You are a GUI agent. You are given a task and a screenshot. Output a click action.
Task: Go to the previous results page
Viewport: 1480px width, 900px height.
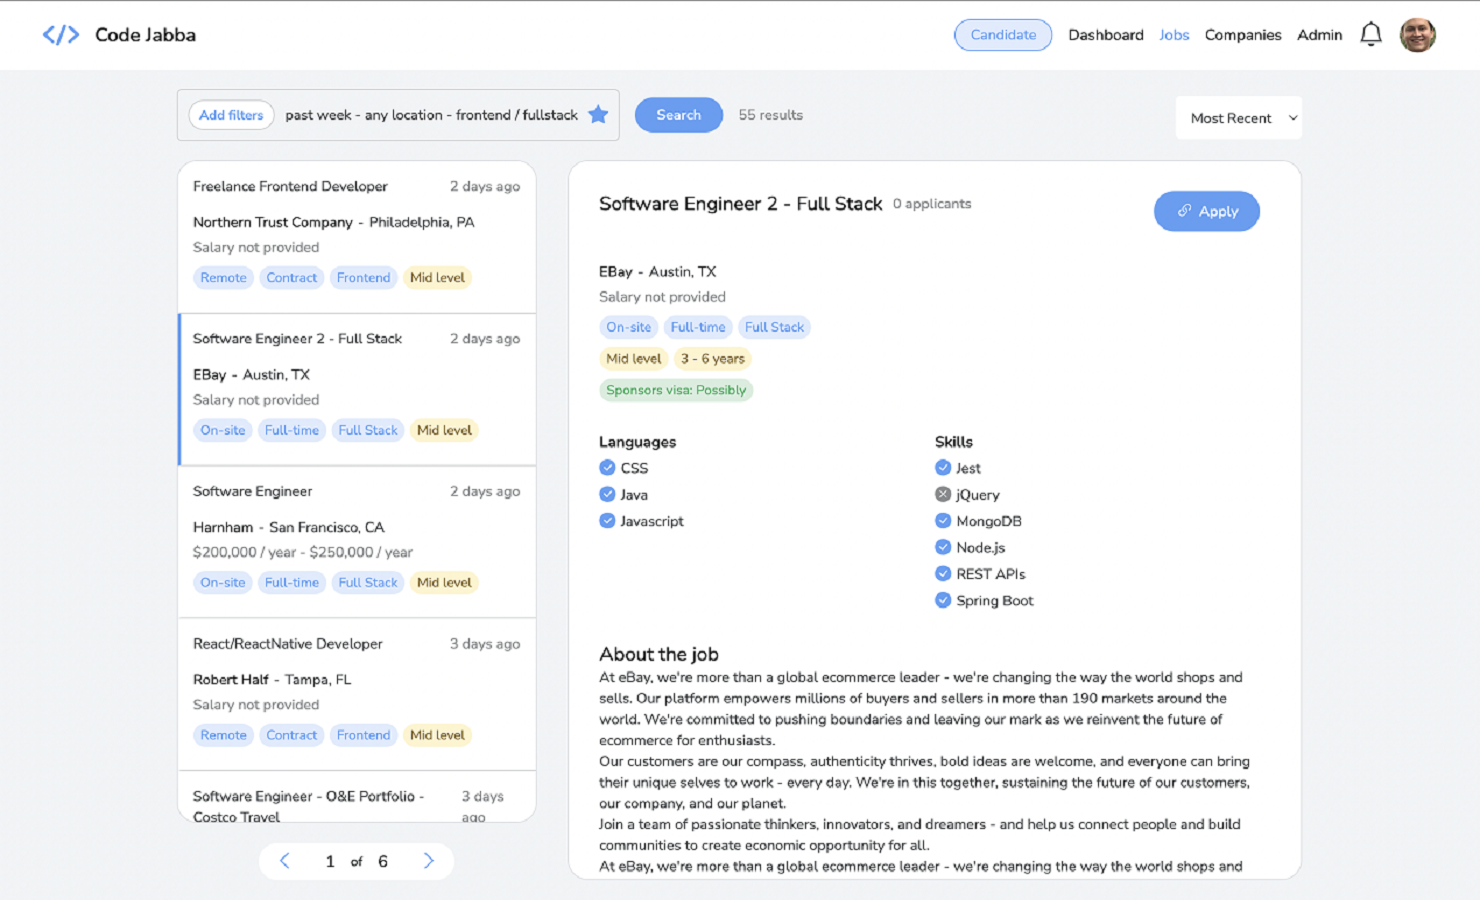(x=285, y=861)
